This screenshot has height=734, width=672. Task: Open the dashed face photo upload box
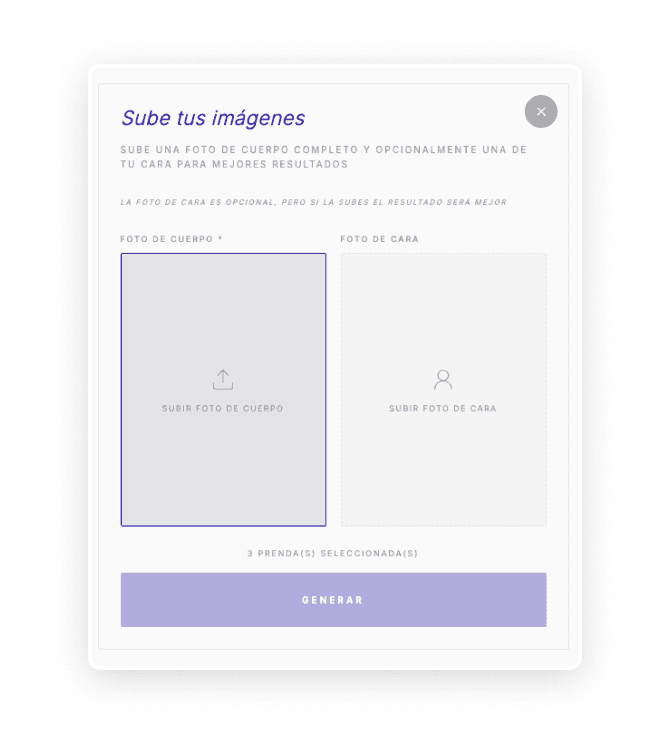(443, 389)
